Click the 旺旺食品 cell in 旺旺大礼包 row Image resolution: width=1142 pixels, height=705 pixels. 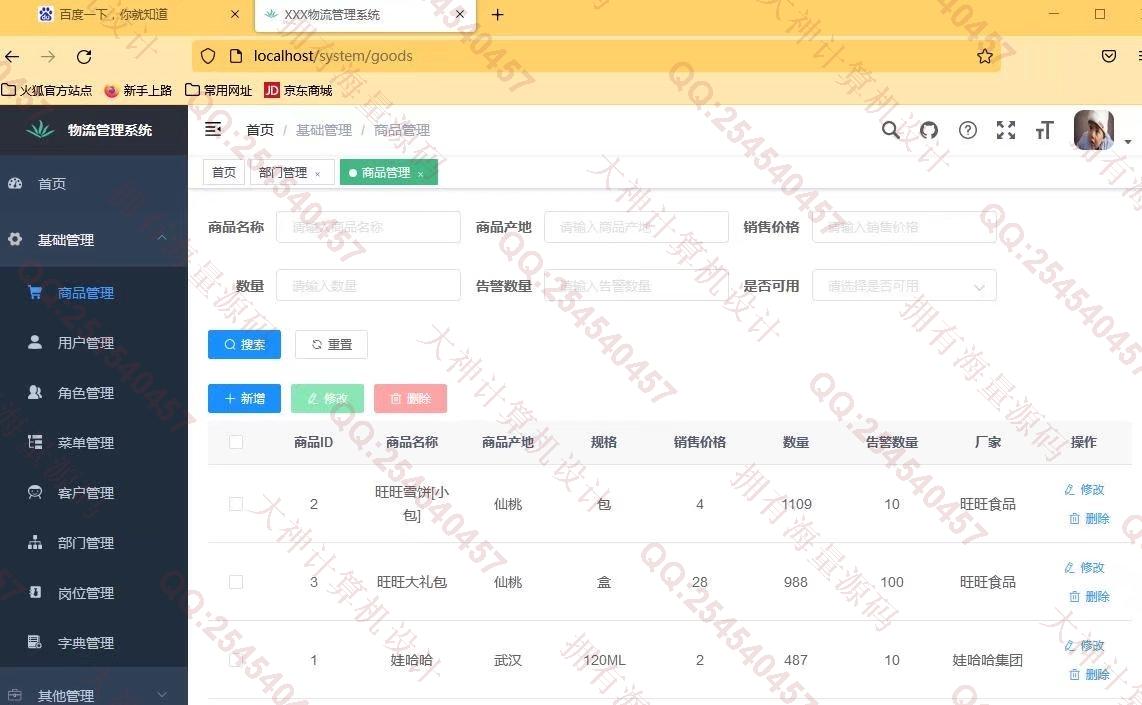point(988,582)
